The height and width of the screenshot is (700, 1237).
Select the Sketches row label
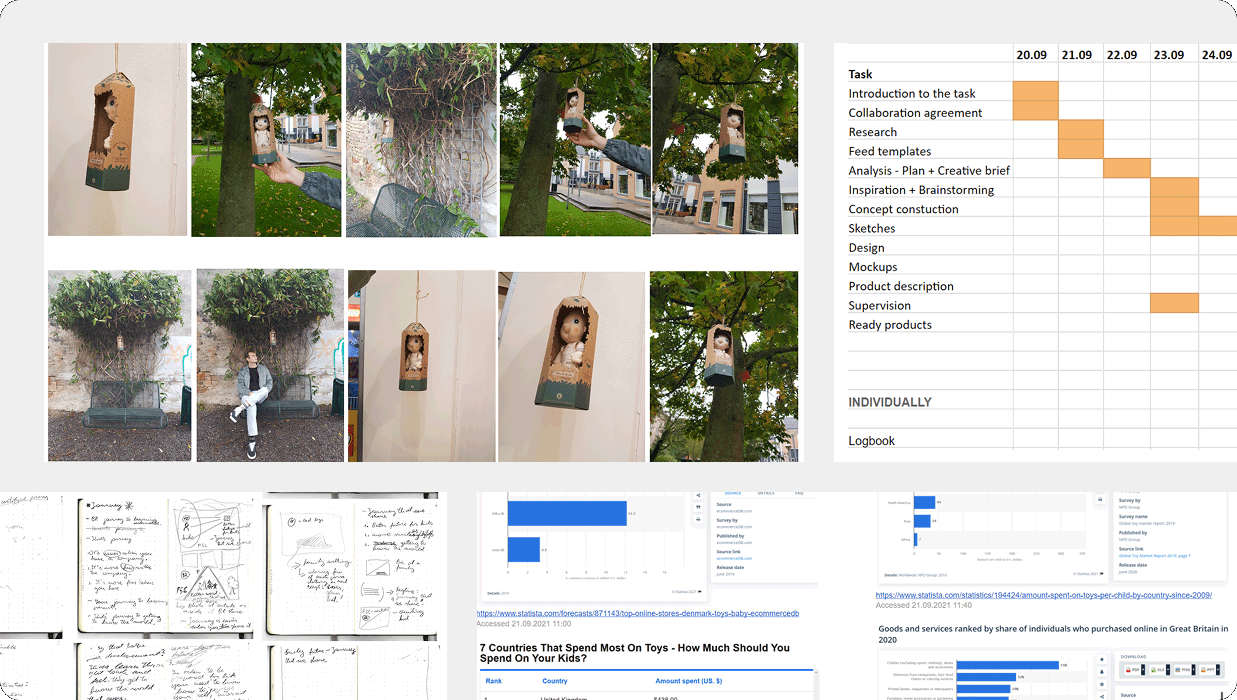coord(871,228)
